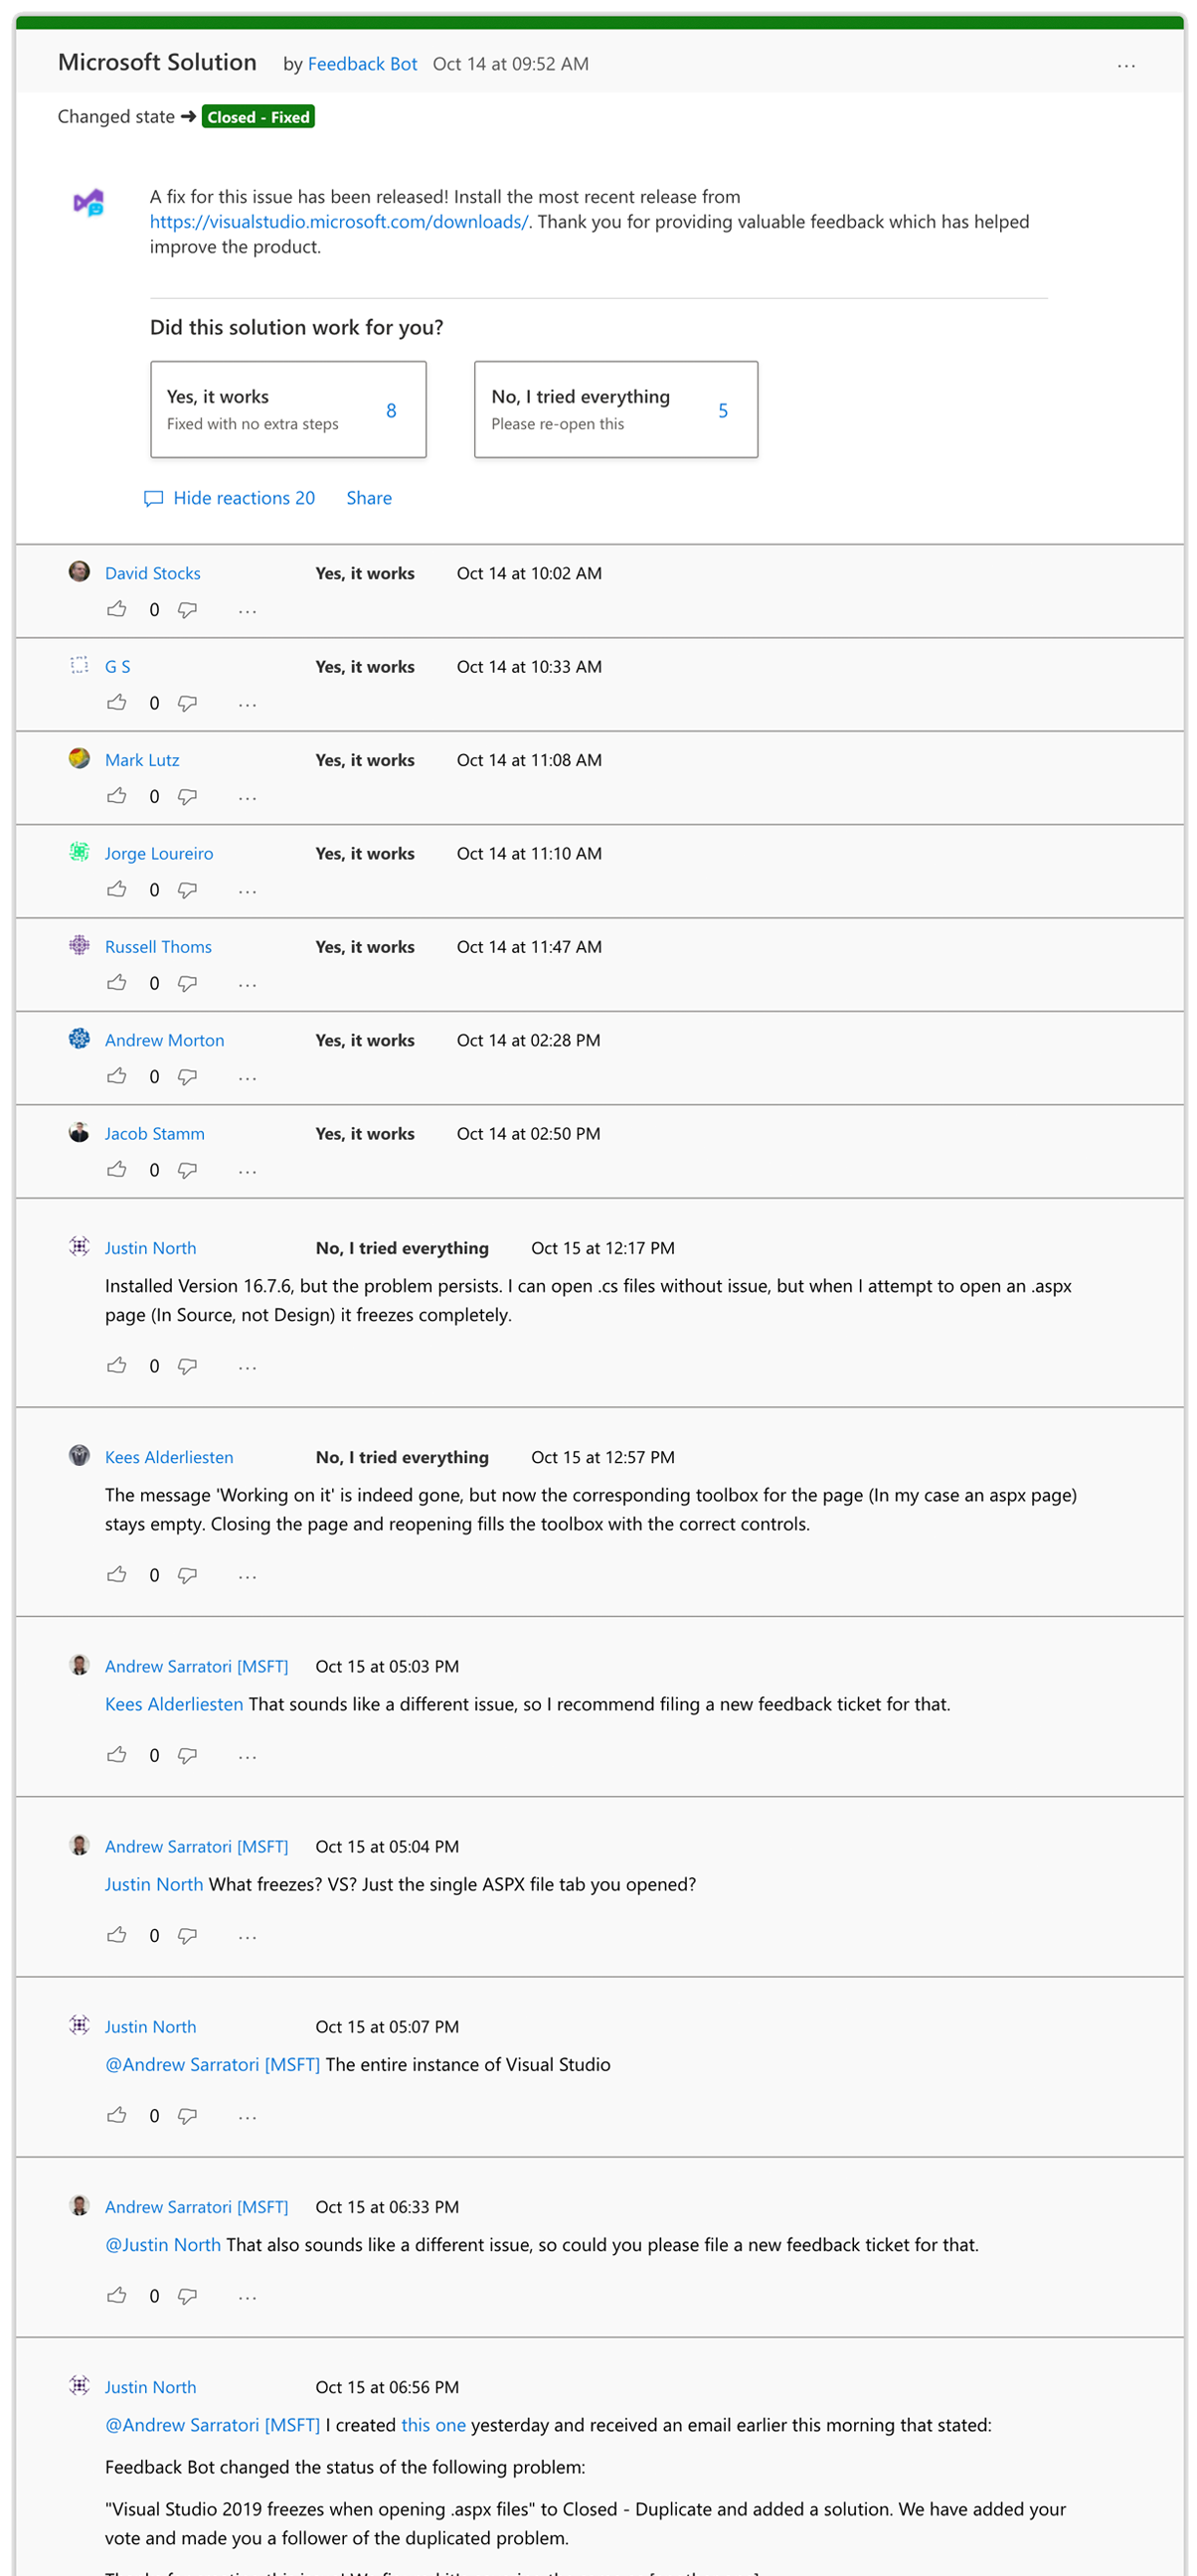Collapse reactions with Hide reactions 20
1197x2576 pixels.
(229, 498)
